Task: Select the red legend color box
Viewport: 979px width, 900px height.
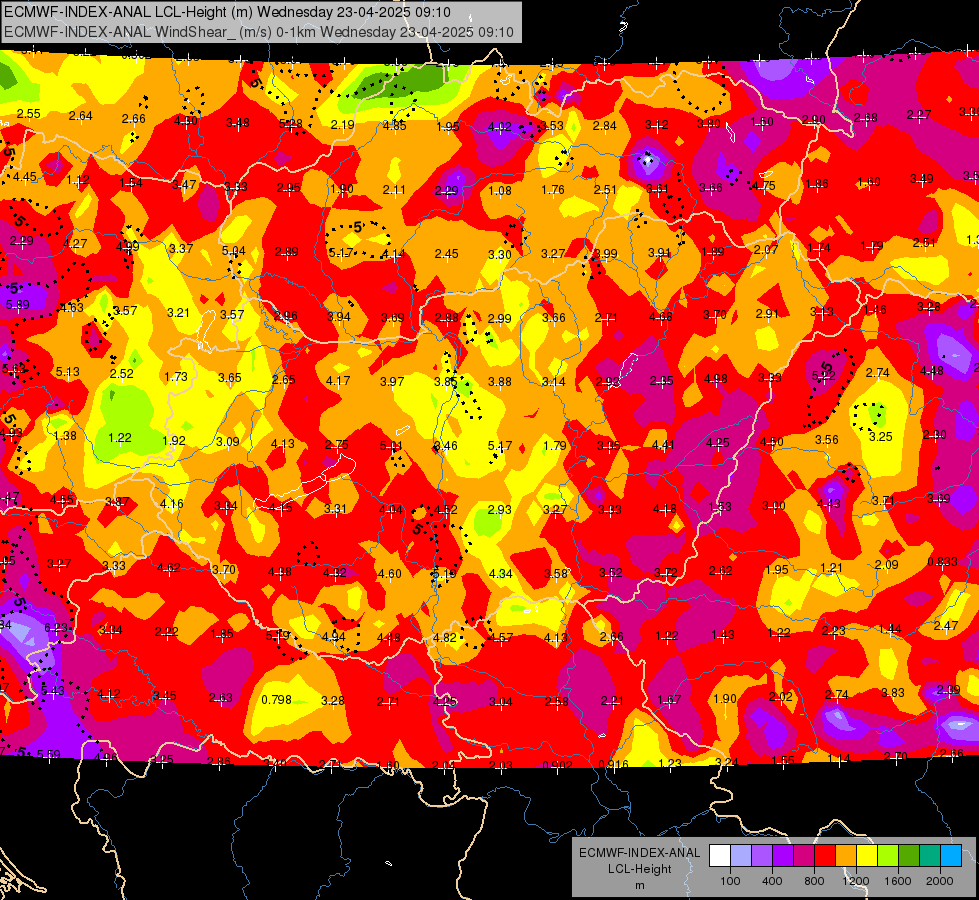Action: point(825,855)
